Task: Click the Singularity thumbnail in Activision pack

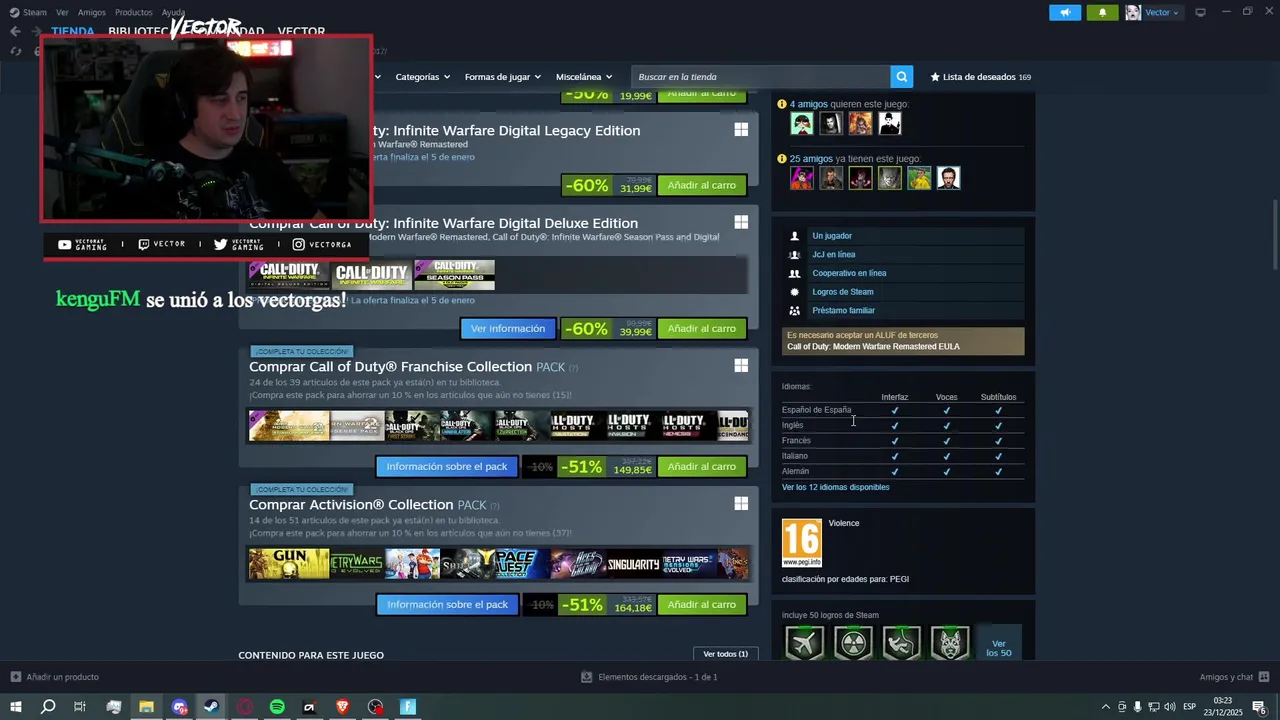Action: (x=633, y=564)
